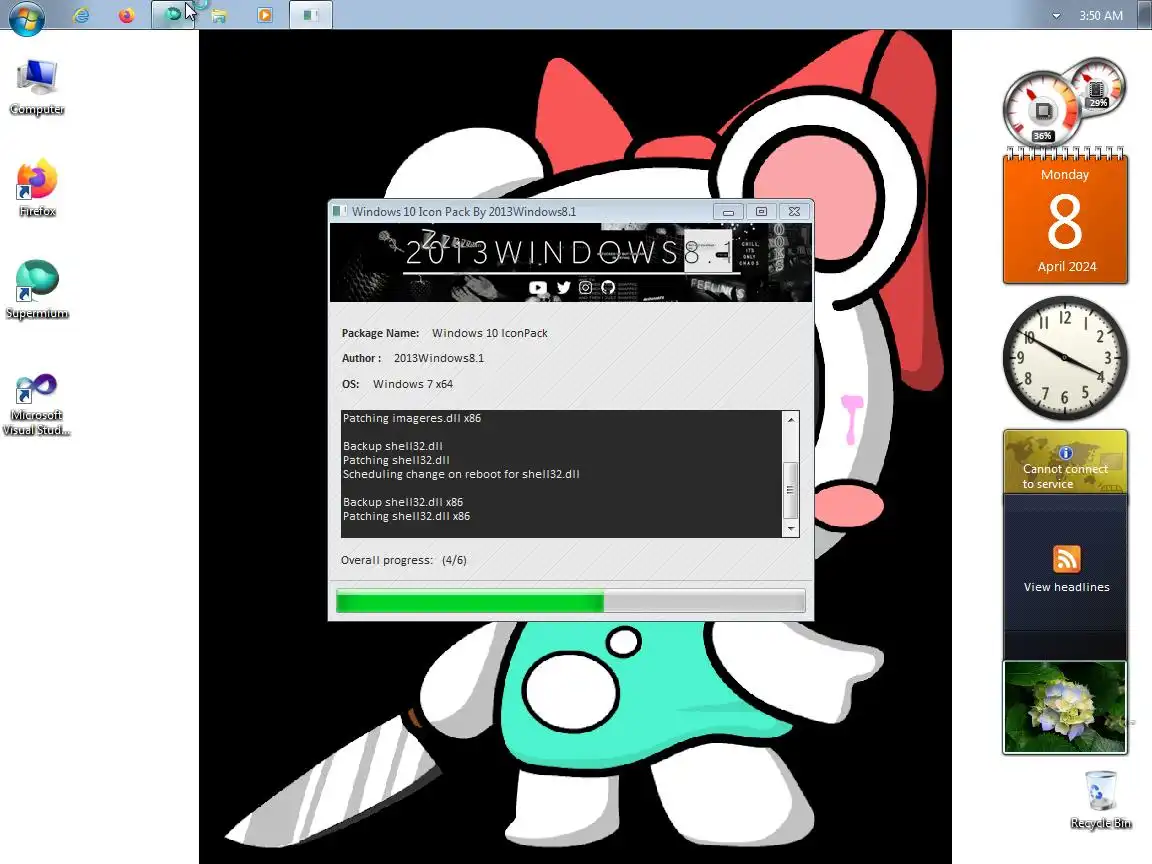Launch Windows Media Player taskbar icon
Image resolution: width=1152 pixels, height=864 pixels.
point(264,15)
